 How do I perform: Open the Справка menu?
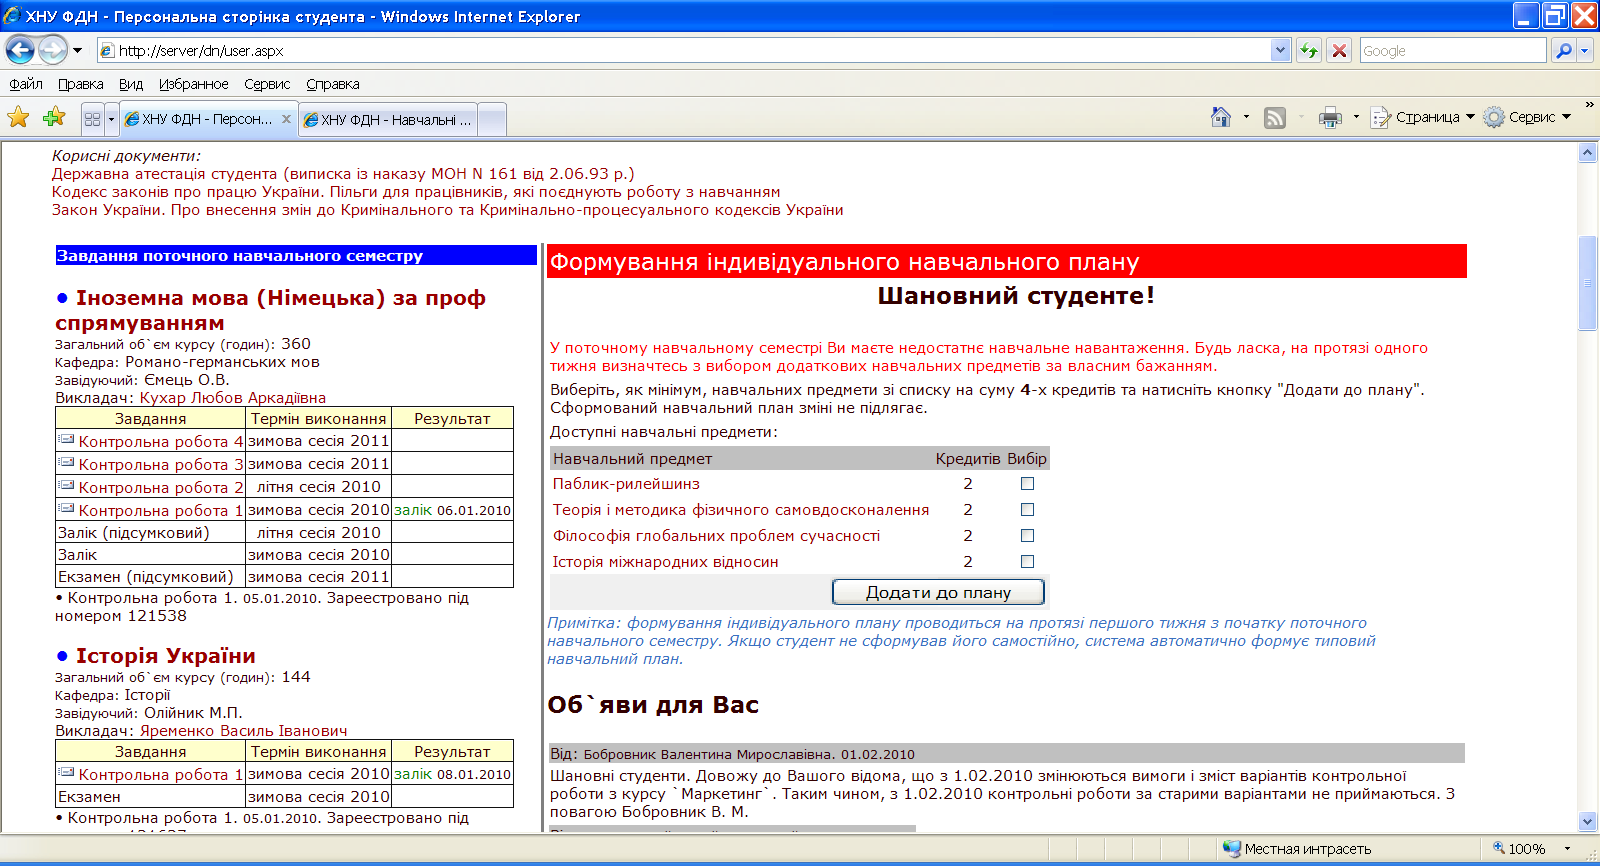333,84
